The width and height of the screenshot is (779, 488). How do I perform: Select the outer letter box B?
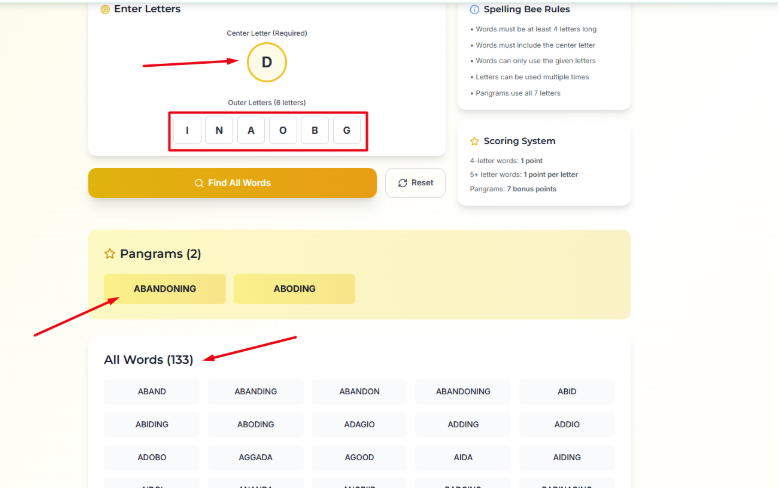(314, 130)
